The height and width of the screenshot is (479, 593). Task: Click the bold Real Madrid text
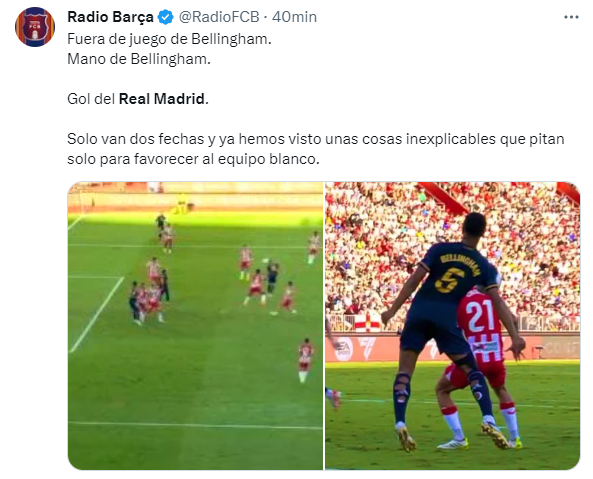[x=162, y=99]
